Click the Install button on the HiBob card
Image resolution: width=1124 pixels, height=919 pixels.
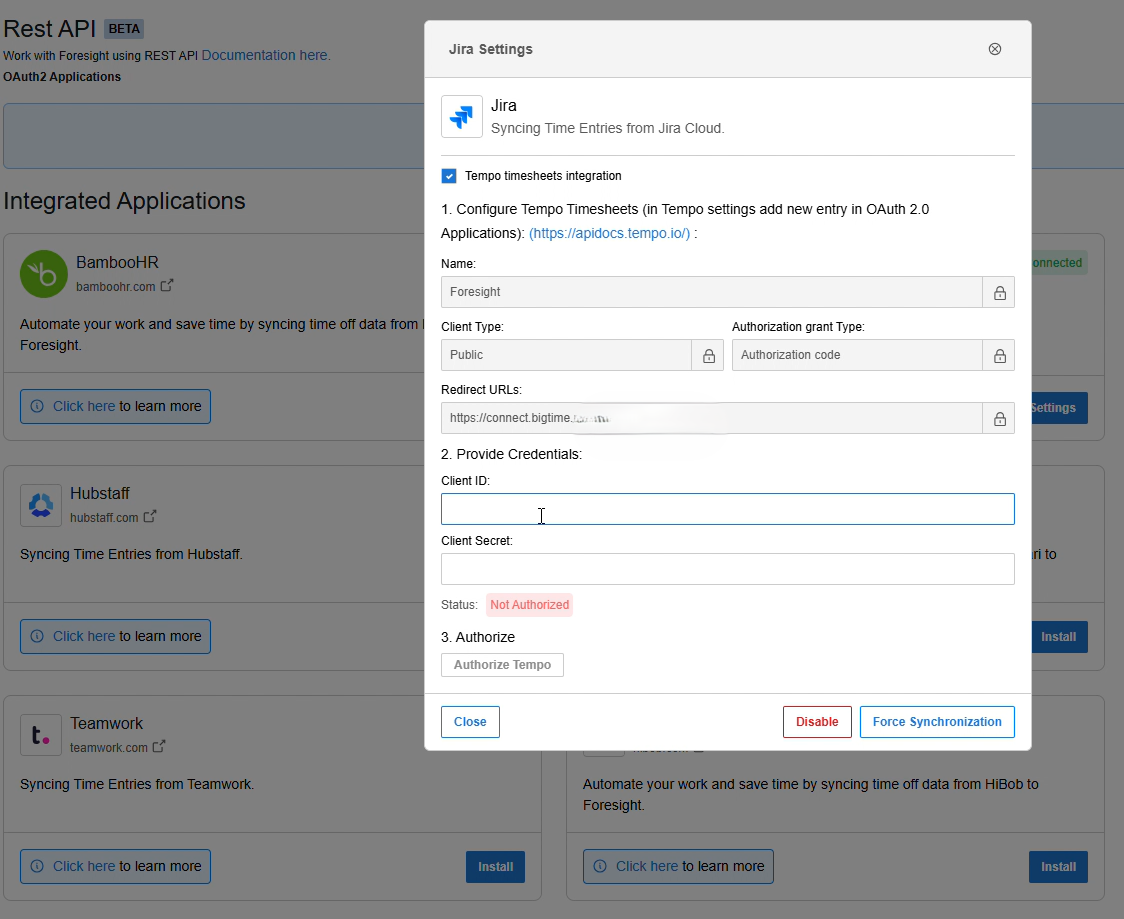[x=1058, y=867]
